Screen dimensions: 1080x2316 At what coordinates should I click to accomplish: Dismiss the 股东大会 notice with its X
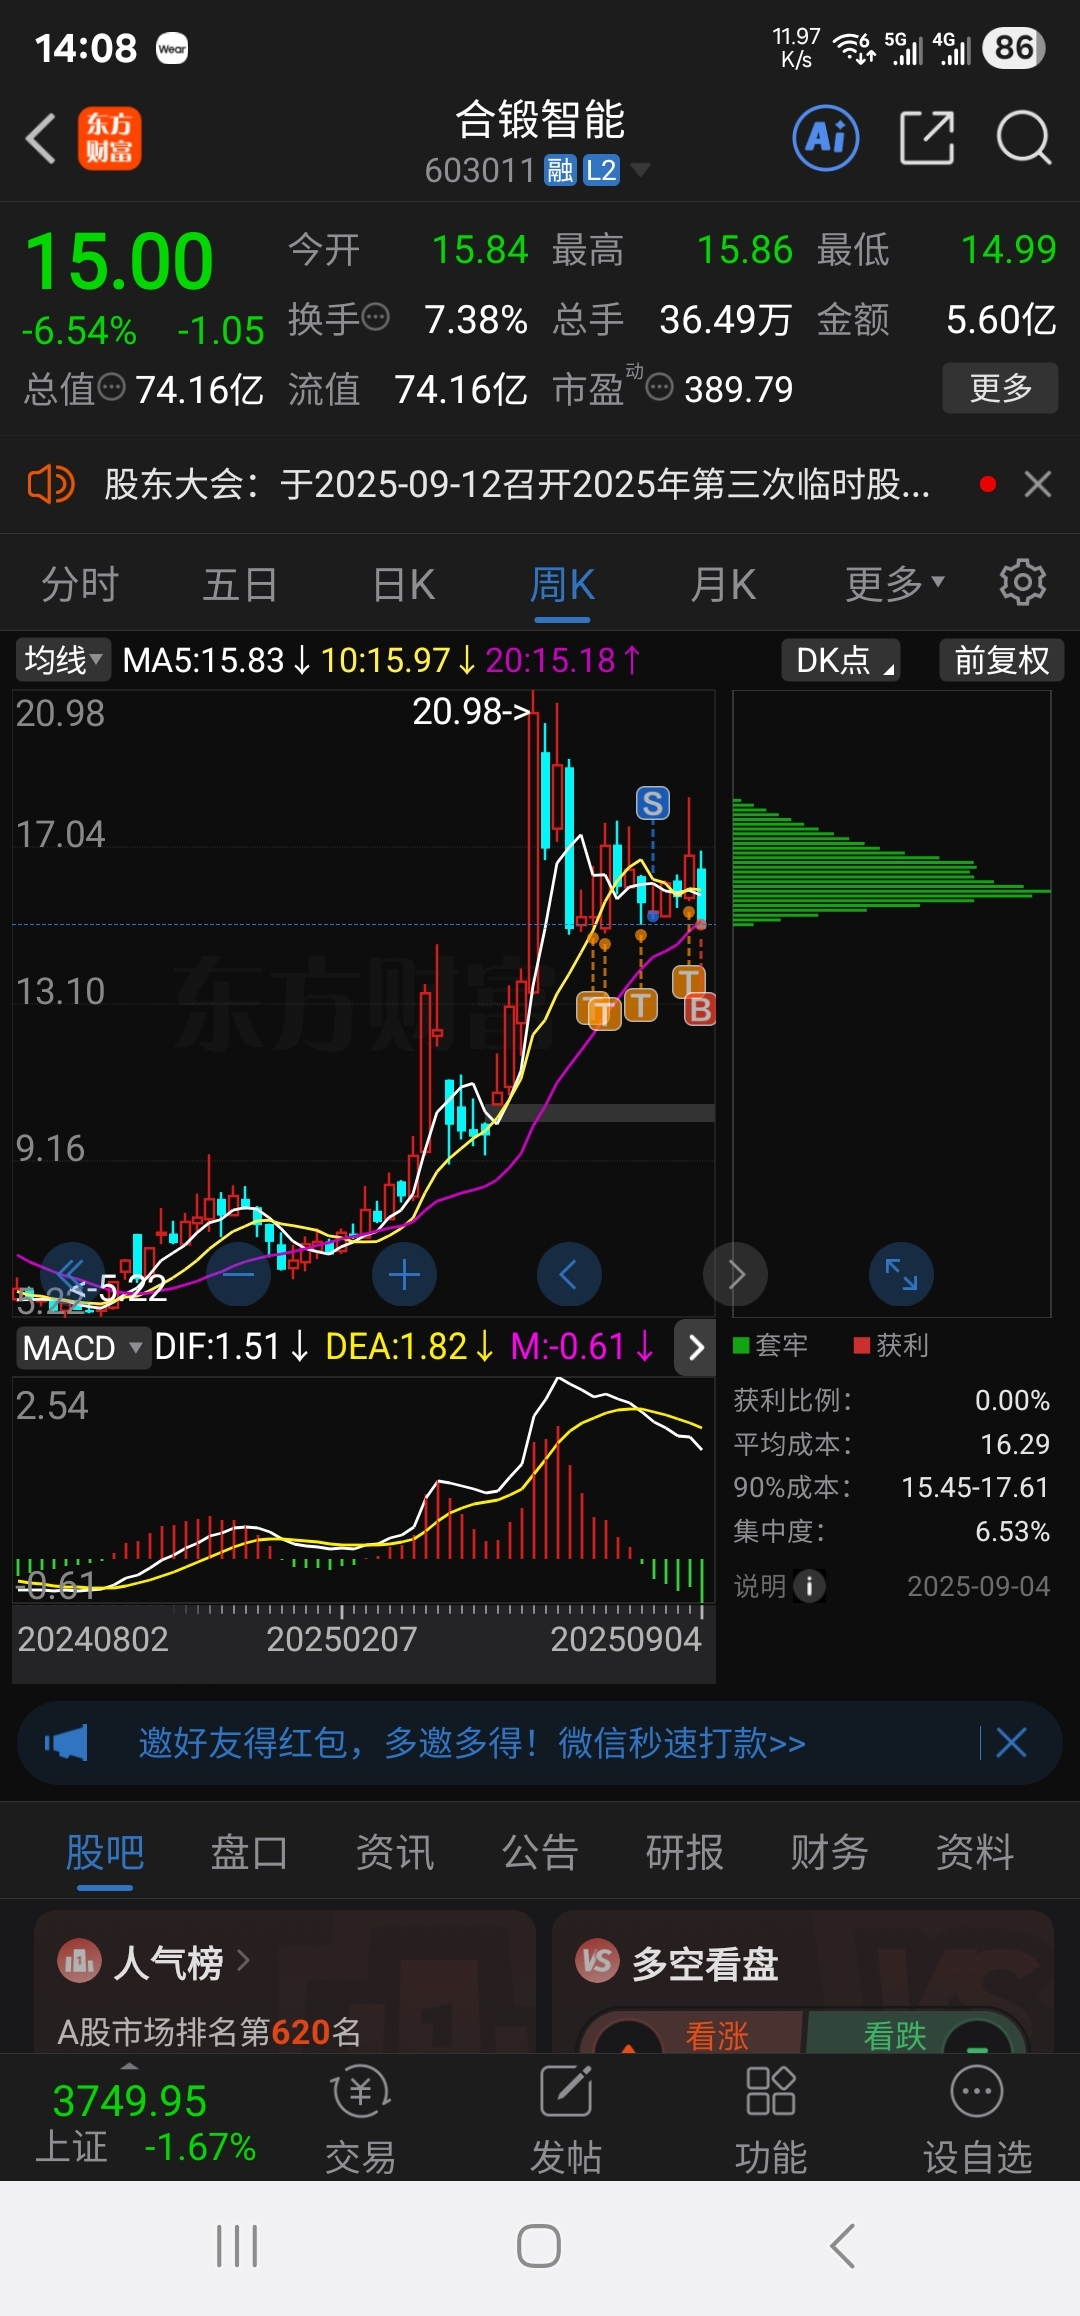pos(1038,485)
